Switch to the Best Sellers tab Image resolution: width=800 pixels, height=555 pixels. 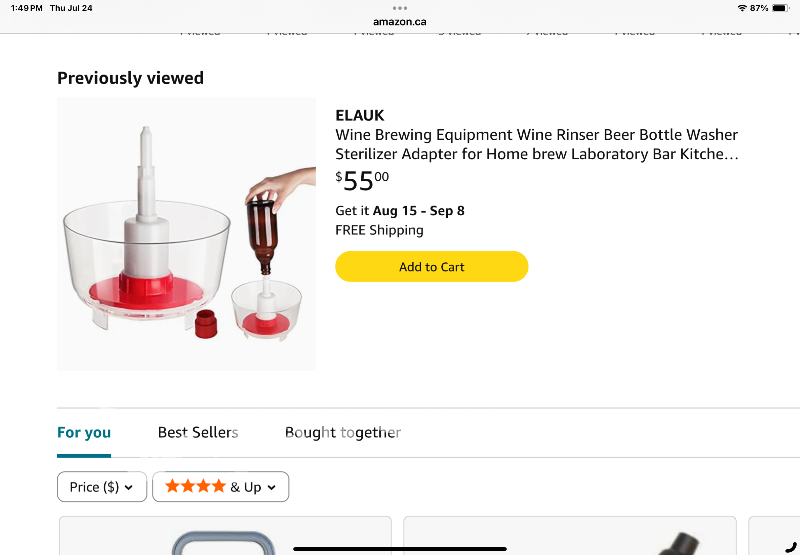[x=198, y=432]
